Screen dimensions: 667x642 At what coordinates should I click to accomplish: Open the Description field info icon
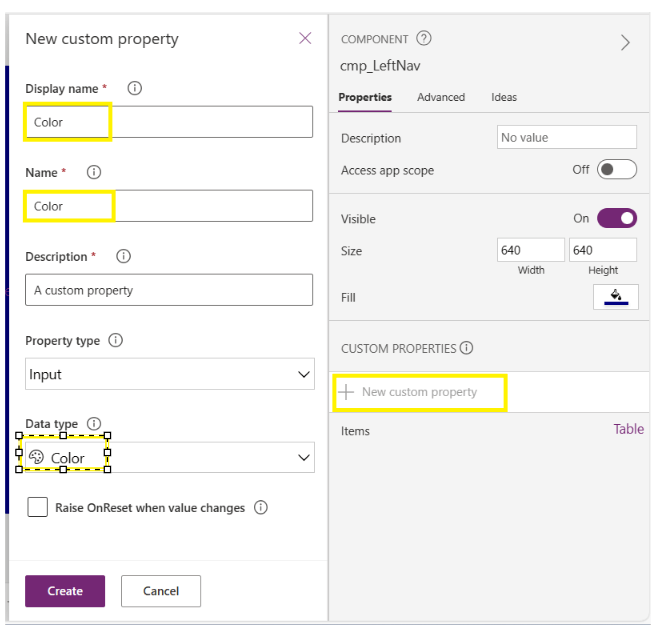[124, 257]
